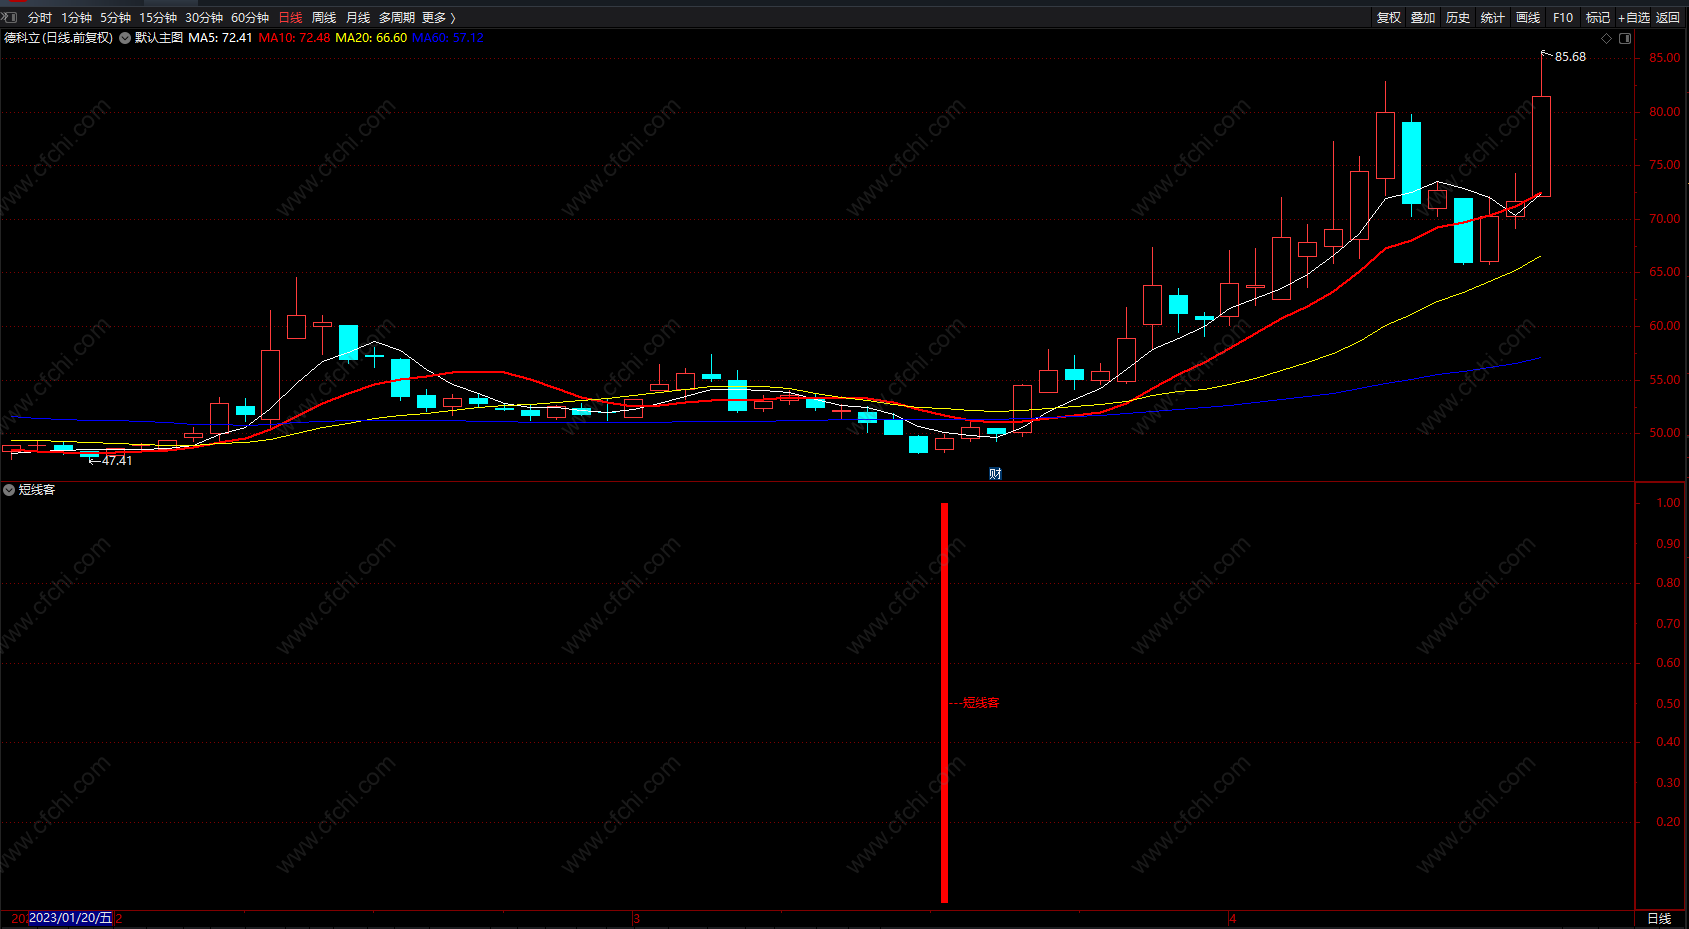Add stock via +自选 button
The width and height of the screenshot is (1689, 929).
[x=1634, y=18]
